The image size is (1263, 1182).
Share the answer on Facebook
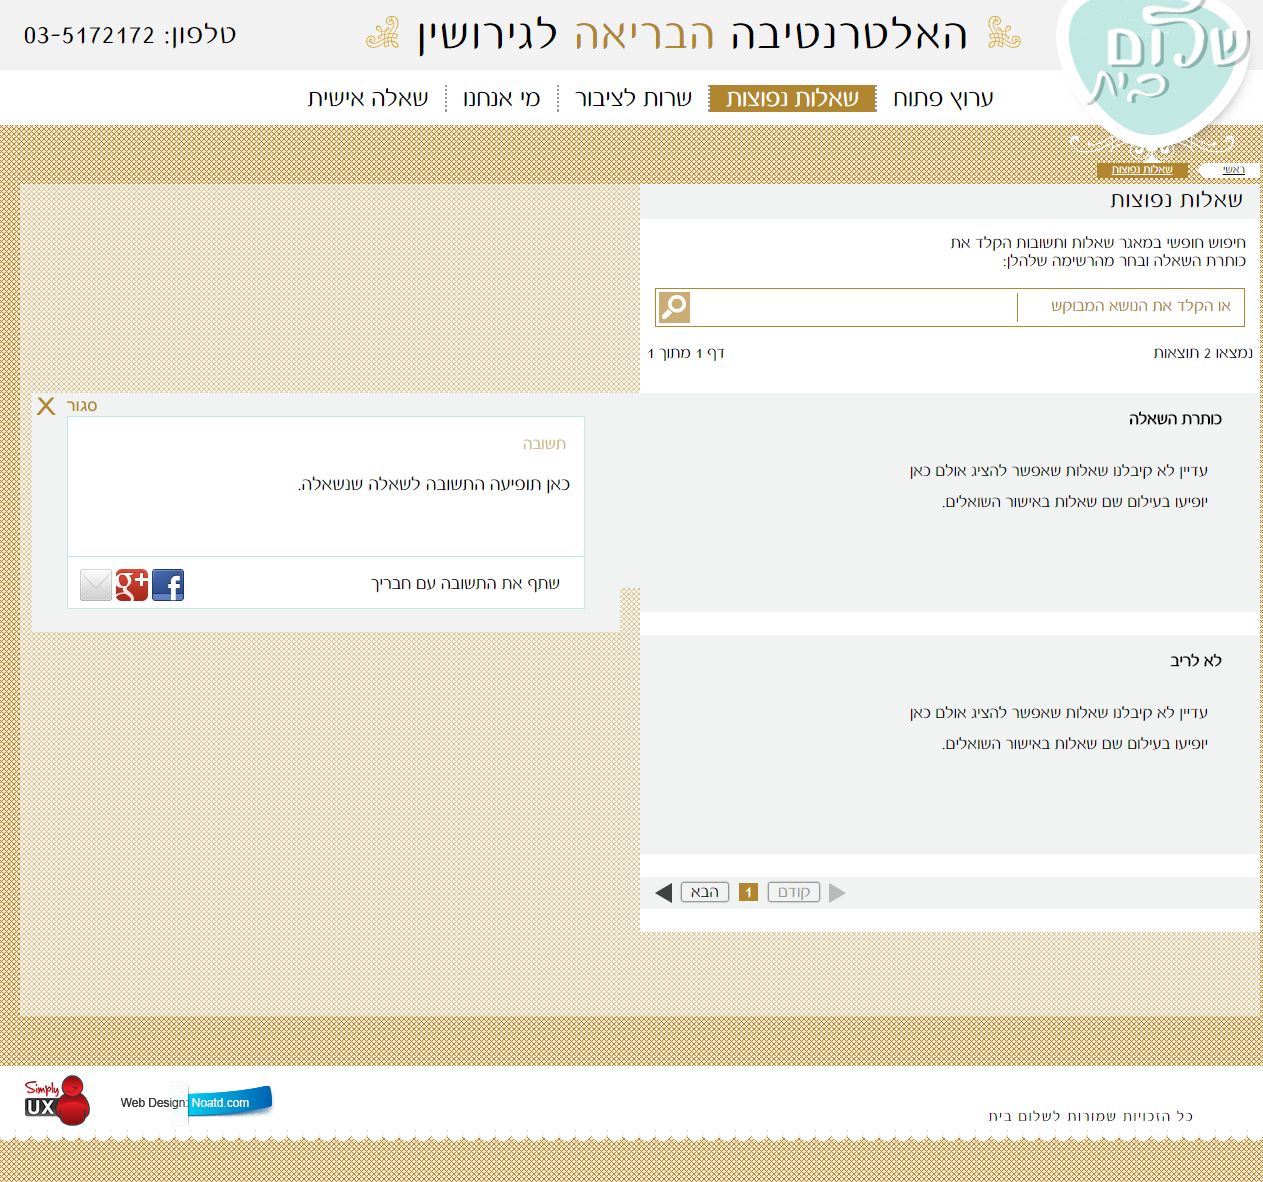pyautogui.click(x=168, y=585)
